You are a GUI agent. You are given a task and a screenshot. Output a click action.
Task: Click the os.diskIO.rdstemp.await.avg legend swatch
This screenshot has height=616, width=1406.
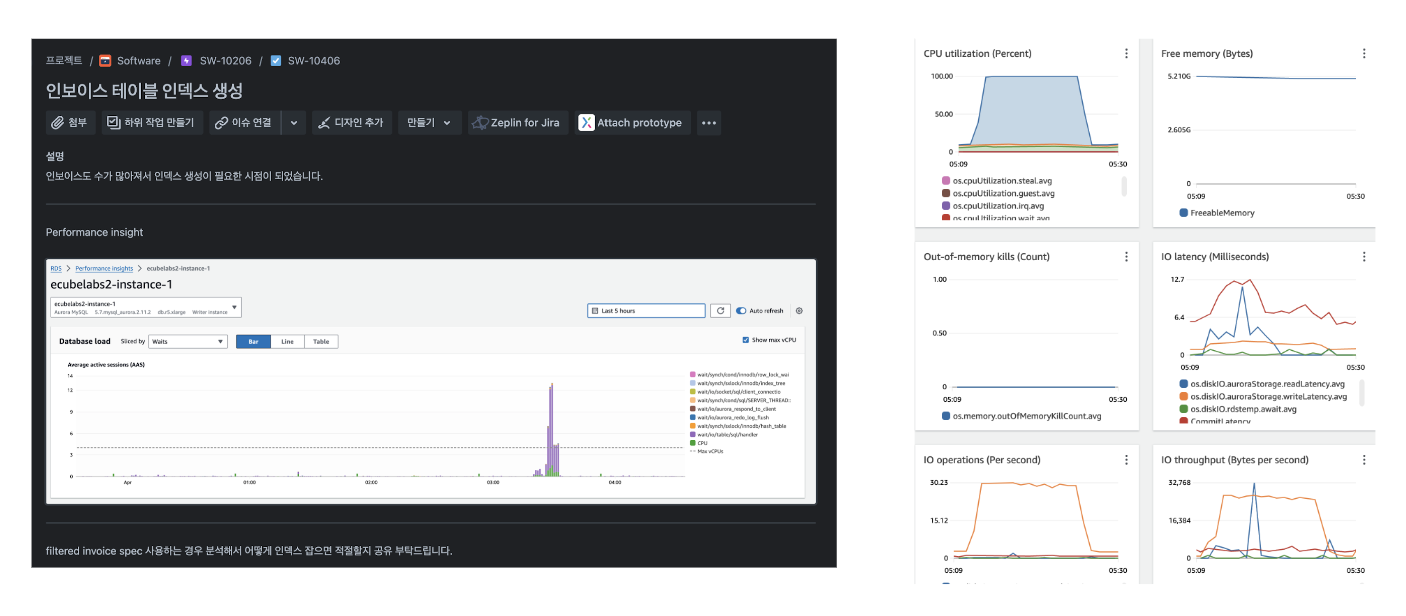pos(1184,409)
